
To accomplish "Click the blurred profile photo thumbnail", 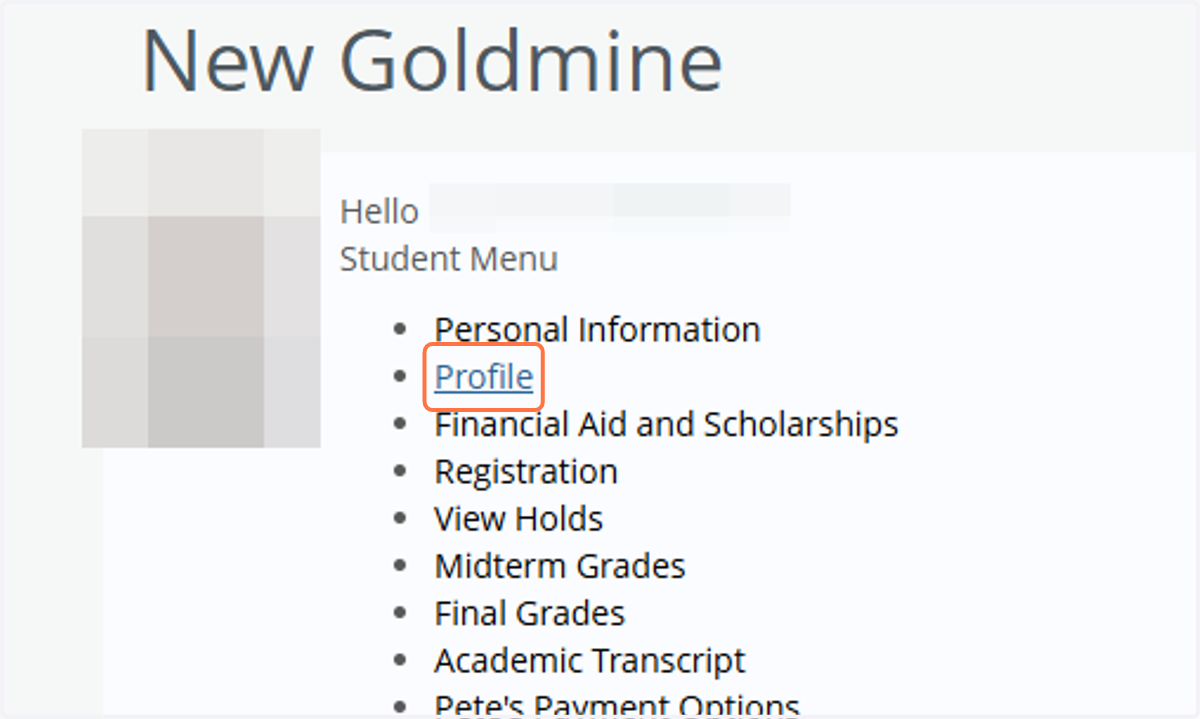I will click(201, 288).
